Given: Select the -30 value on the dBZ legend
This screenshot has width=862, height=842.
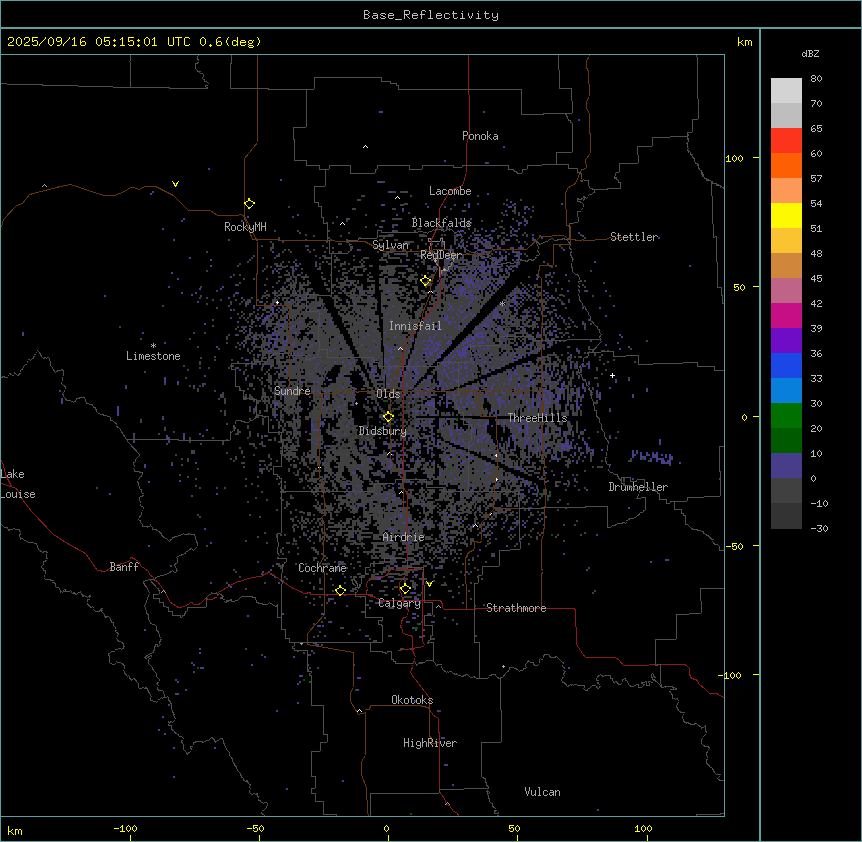Looking at the screenshot, I should (819, 528).
